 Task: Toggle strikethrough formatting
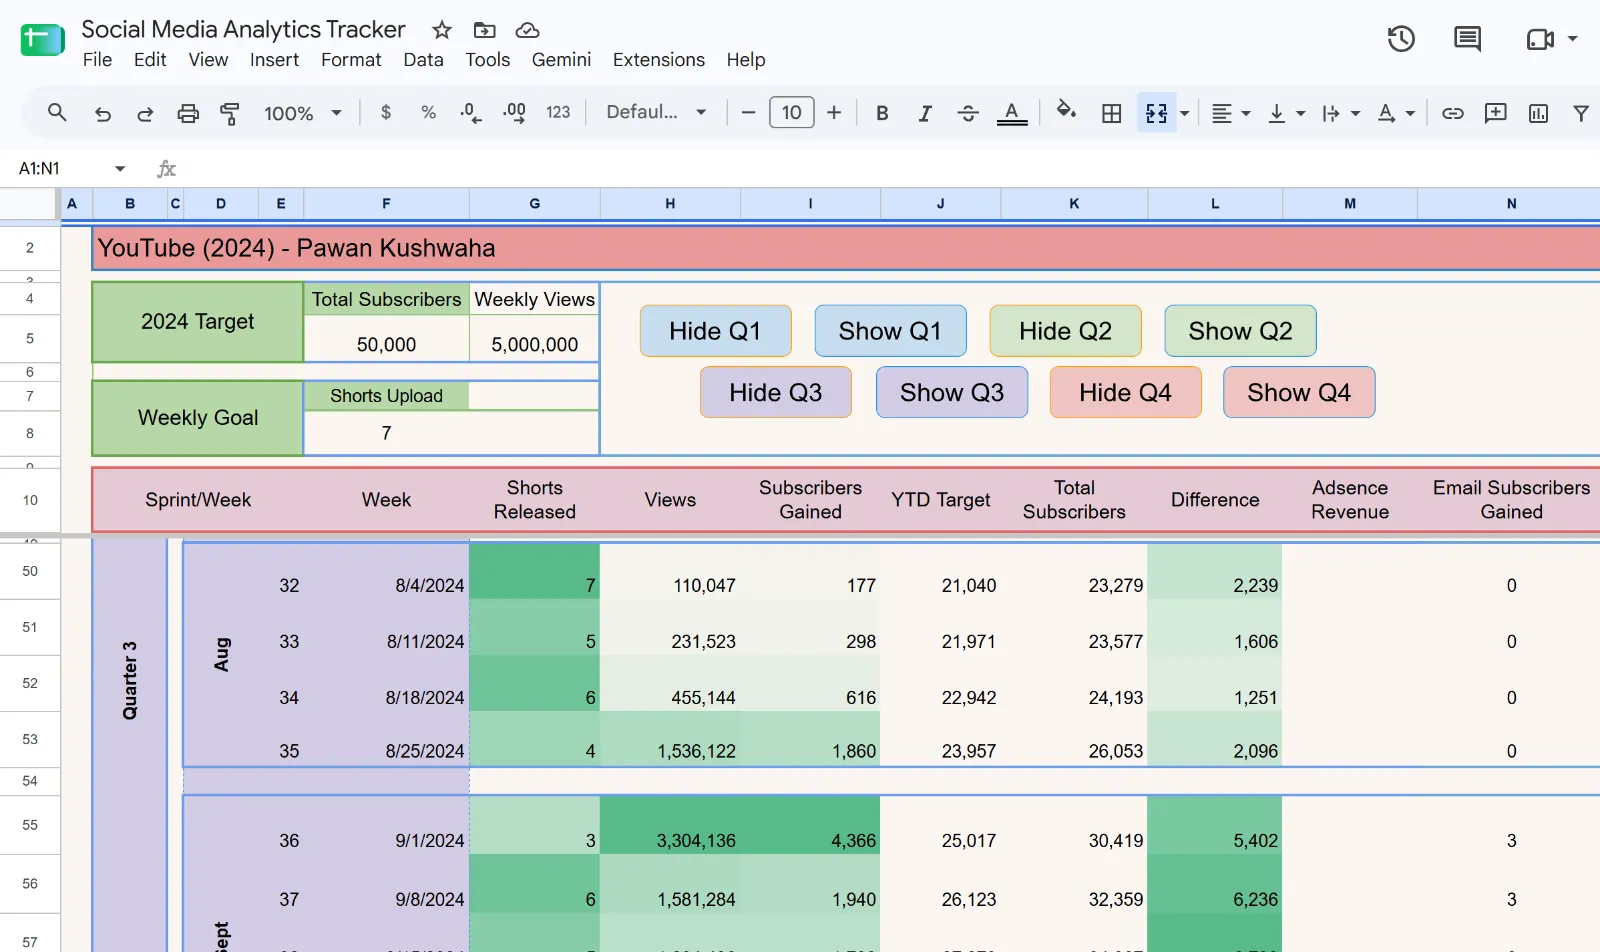[x=968, y=113]
